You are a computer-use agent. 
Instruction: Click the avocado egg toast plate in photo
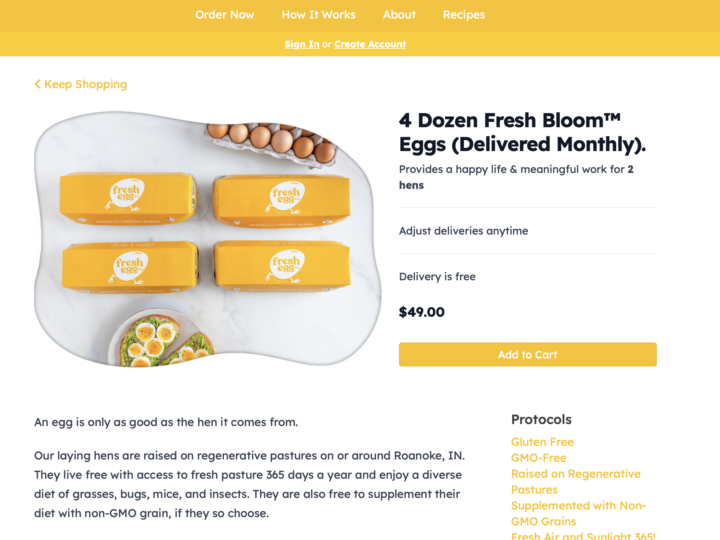pyautogui.click(x=165, y=340)
